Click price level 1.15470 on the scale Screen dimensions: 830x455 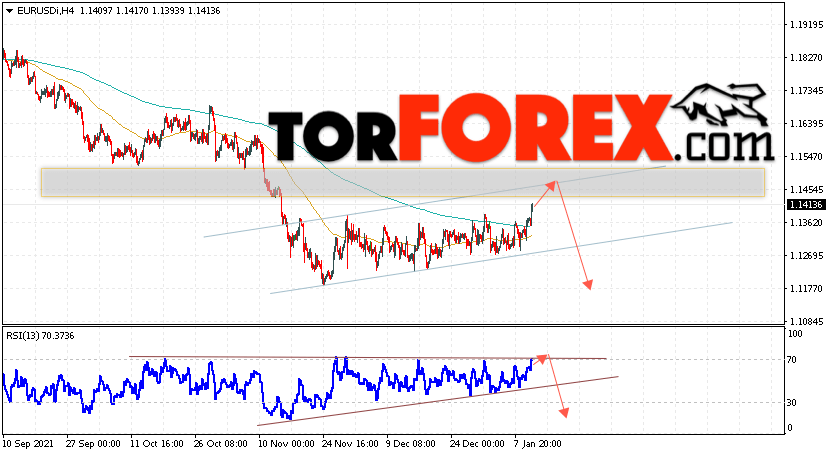click(806, 157)
